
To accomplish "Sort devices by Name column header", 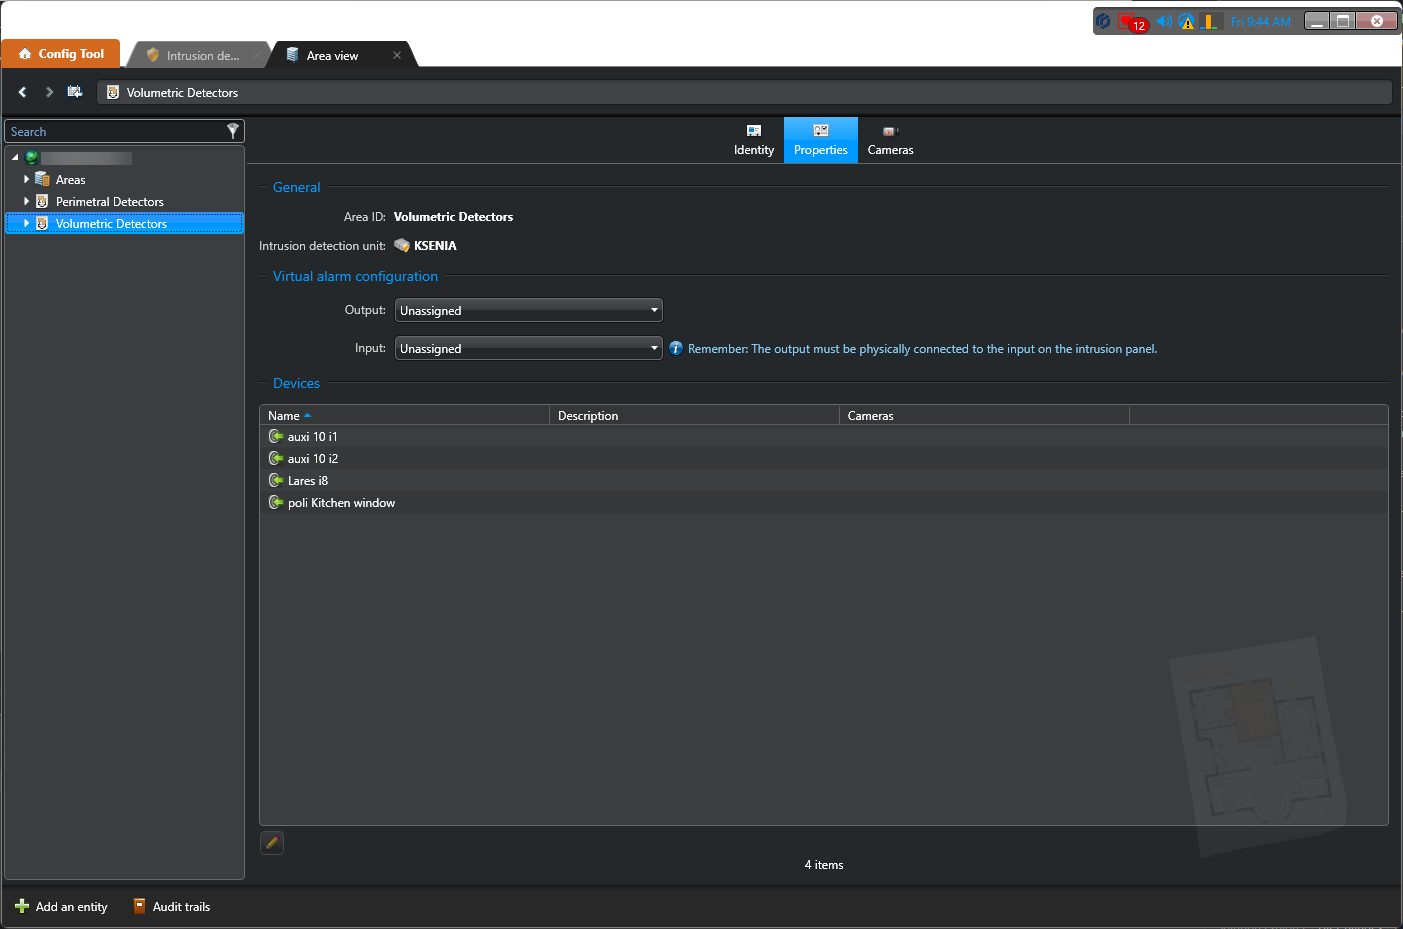I will 284,416.
